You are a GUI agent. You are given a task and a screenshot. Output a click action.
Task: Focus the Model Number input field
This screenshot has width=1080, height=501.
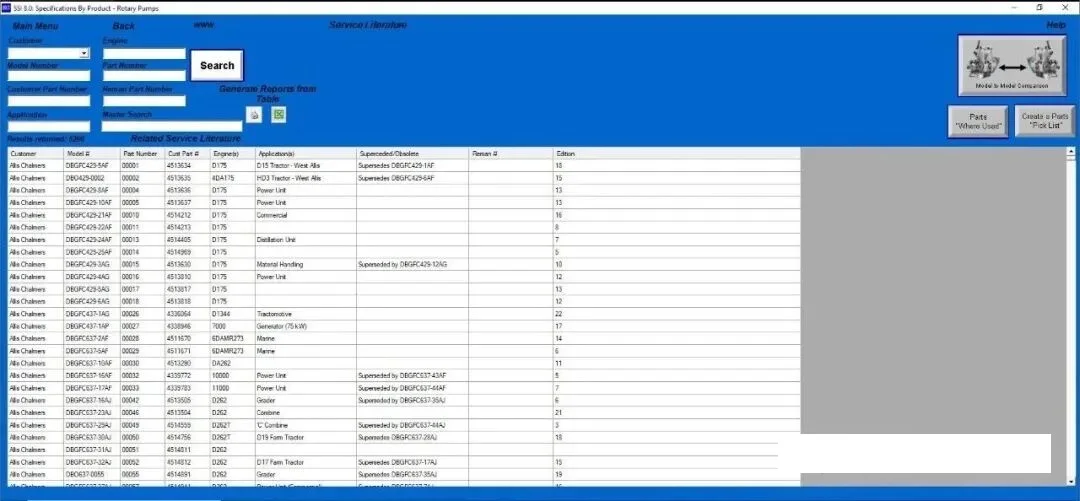(49, 76)
